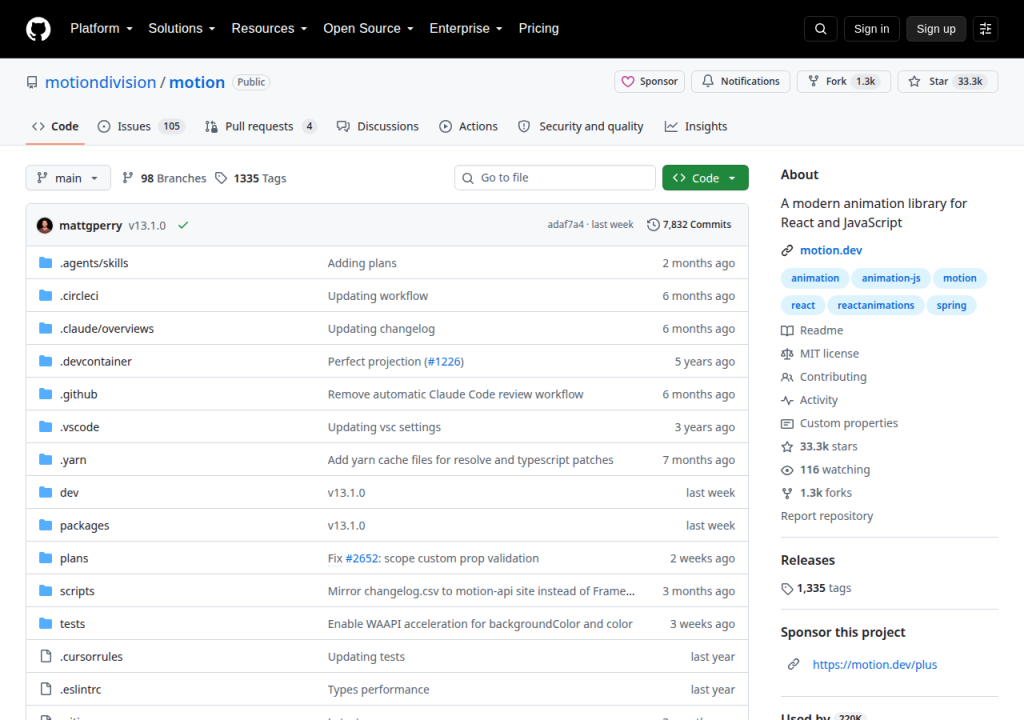1024x720 pixels.
Task: Expand the Open Source dropdown menu
Action: click(368, 29)
